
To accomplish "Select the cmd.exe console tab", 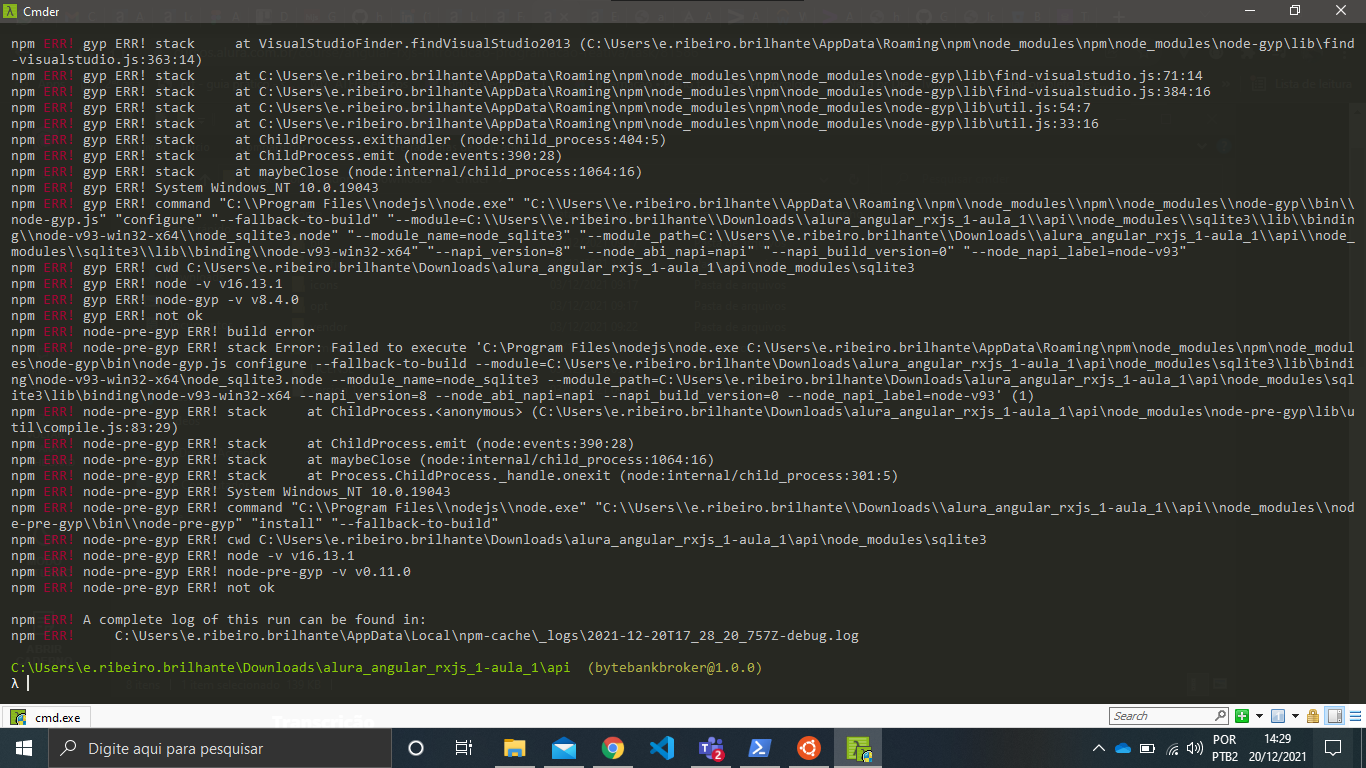I will [x=46, y=717].
